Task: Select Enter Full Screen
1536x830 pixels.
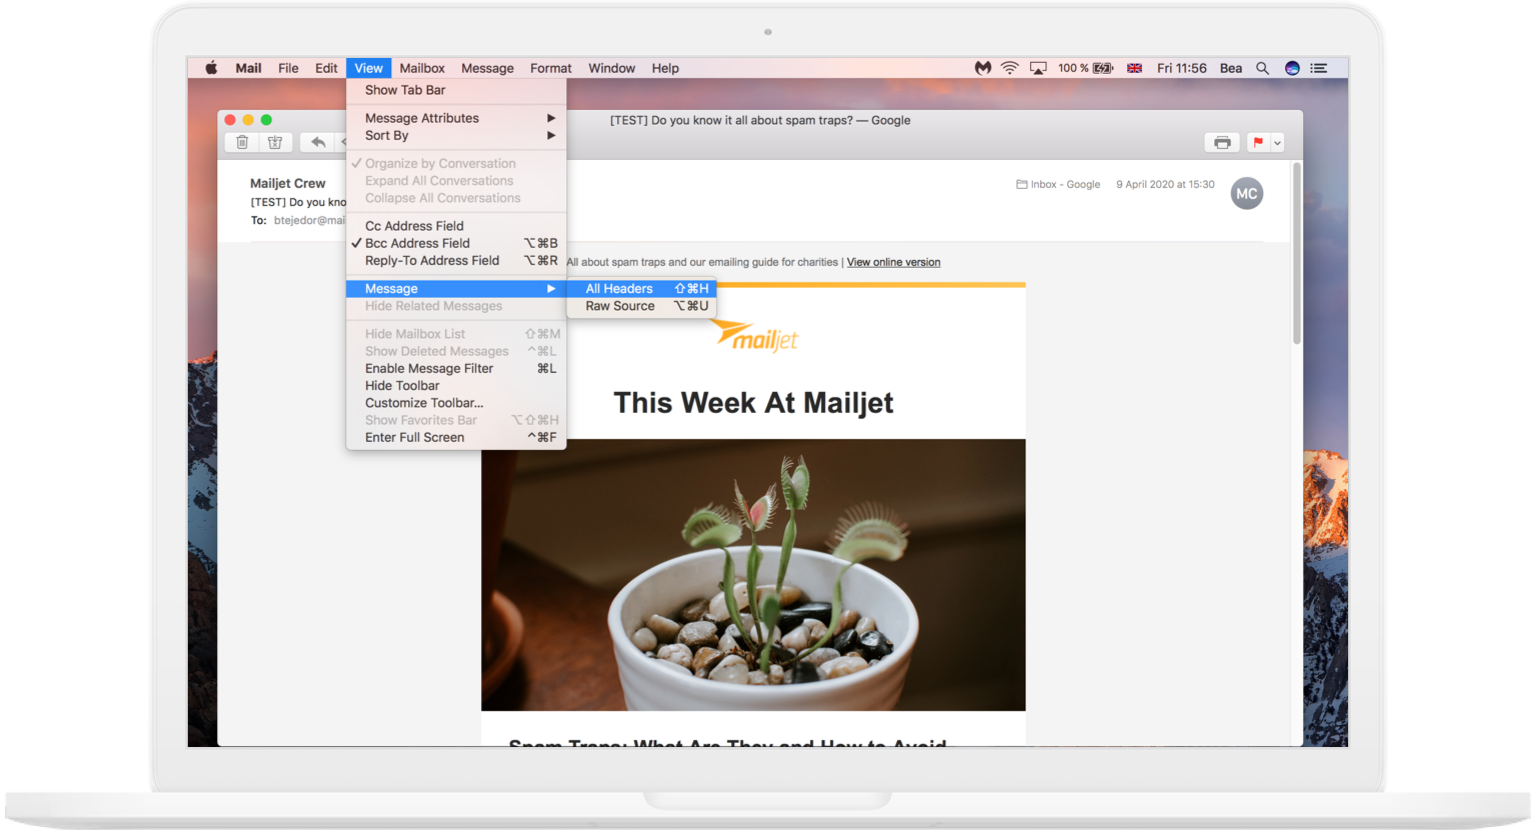Action: tap(456, 437)
